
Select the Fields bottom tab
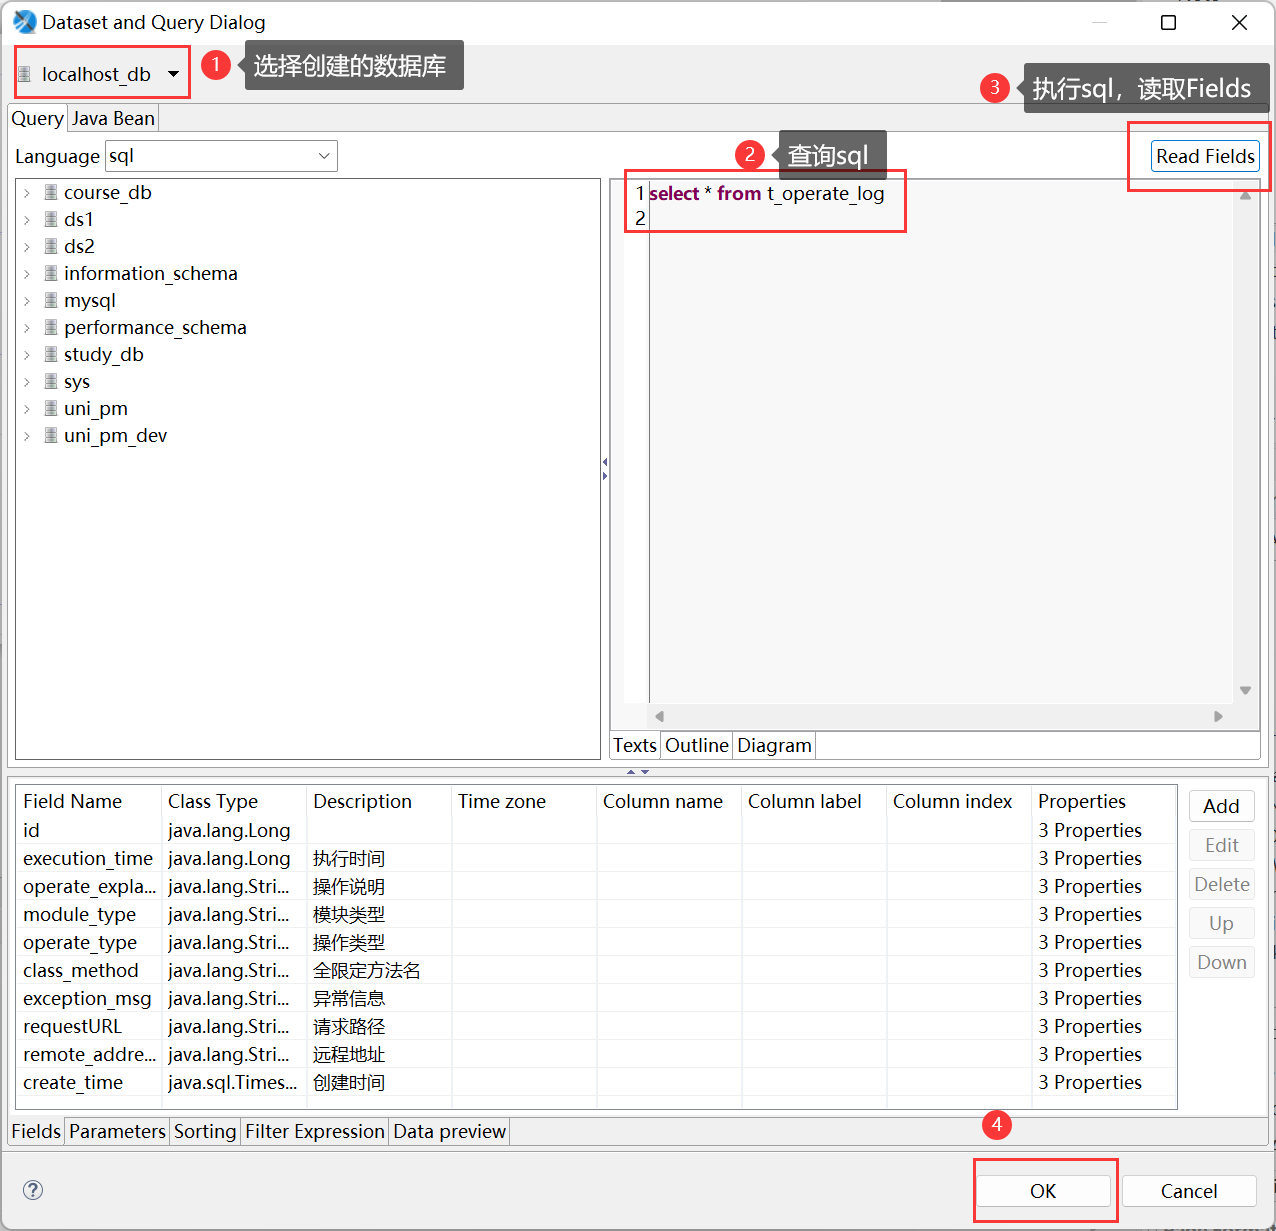click(x=36, y=1131)
